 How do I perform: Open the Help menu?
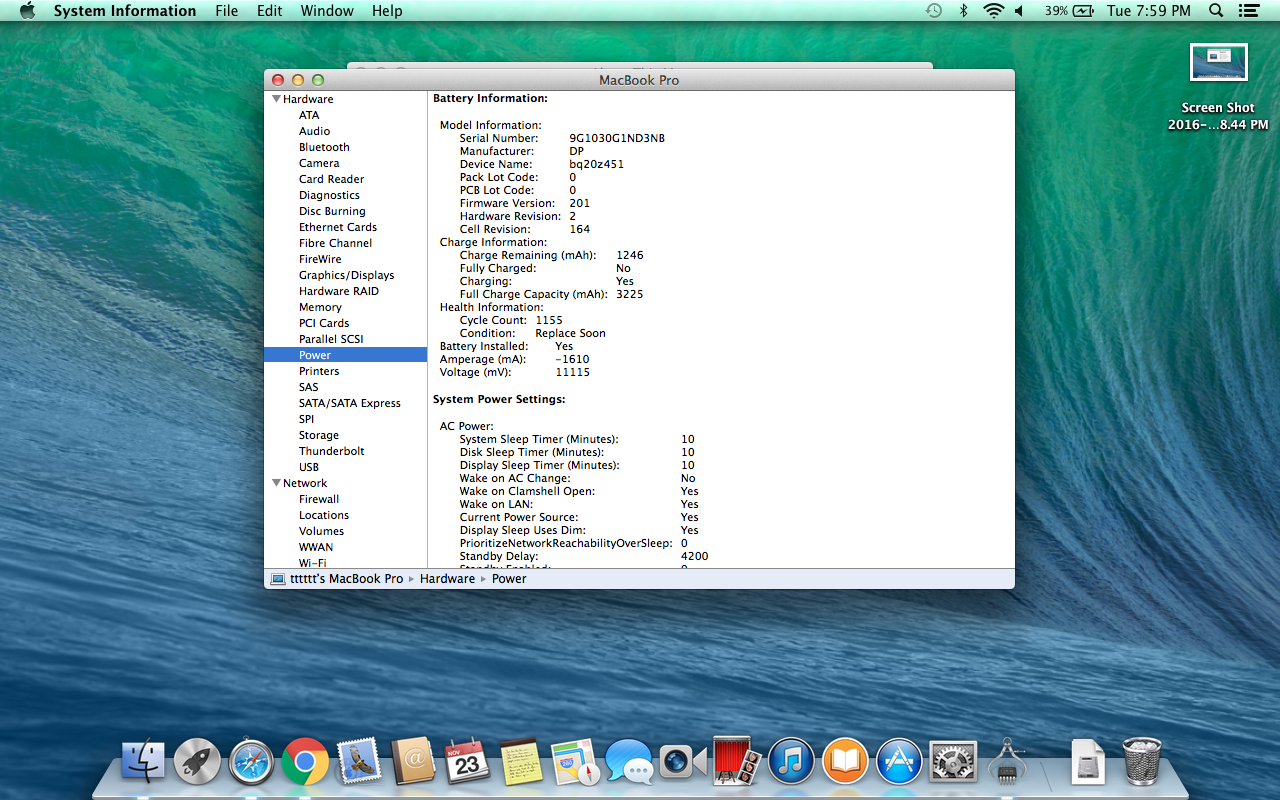click(x=387, y=11)
